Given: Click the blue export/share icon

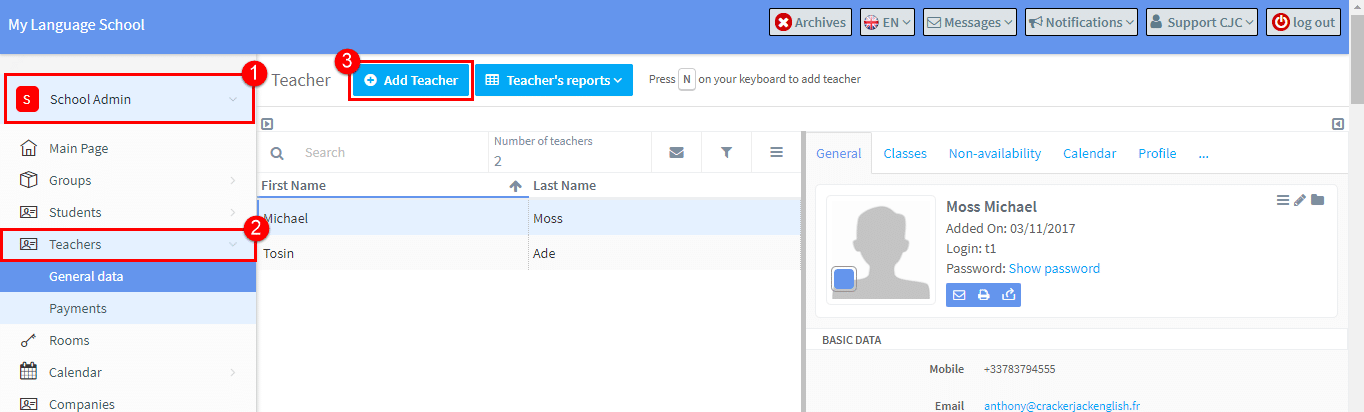Looking at the screenshot, I should pyautogui.click(x=1009, y=295).
